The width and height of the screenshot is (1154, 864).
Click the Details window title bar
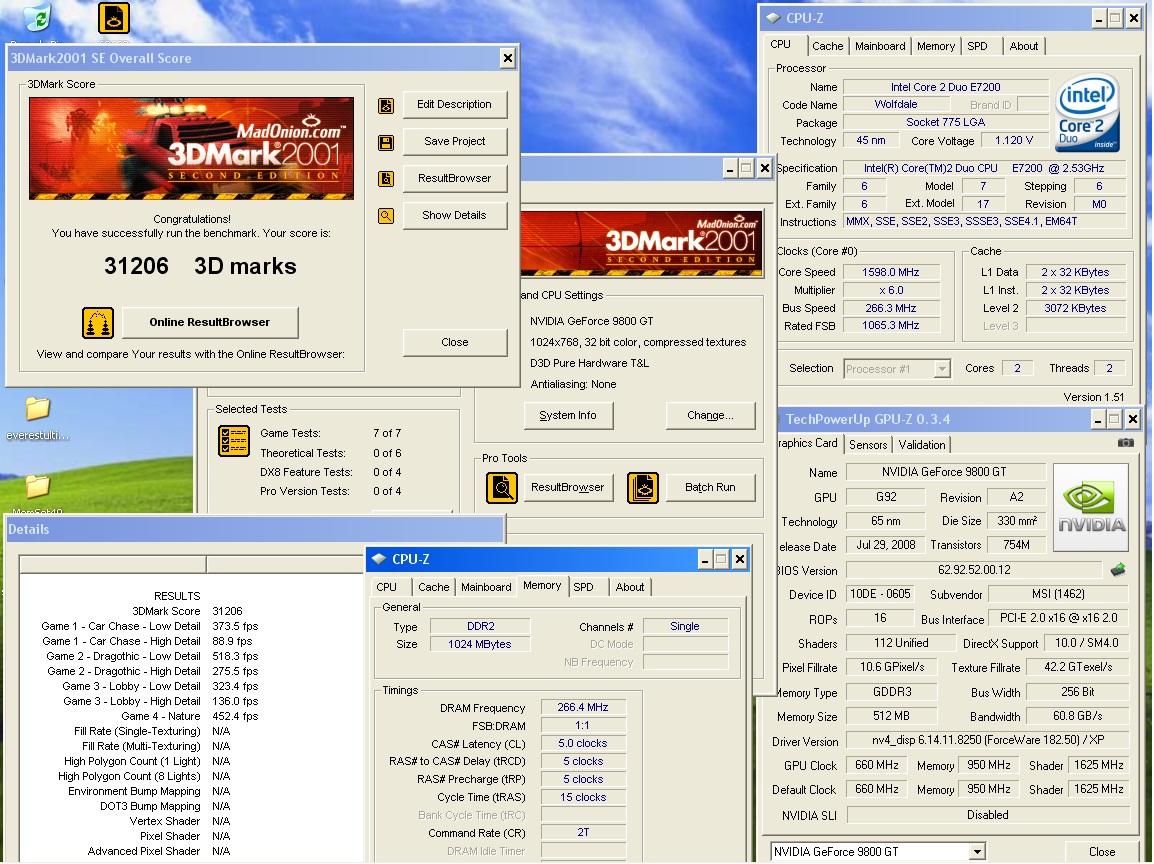[255, 529]
